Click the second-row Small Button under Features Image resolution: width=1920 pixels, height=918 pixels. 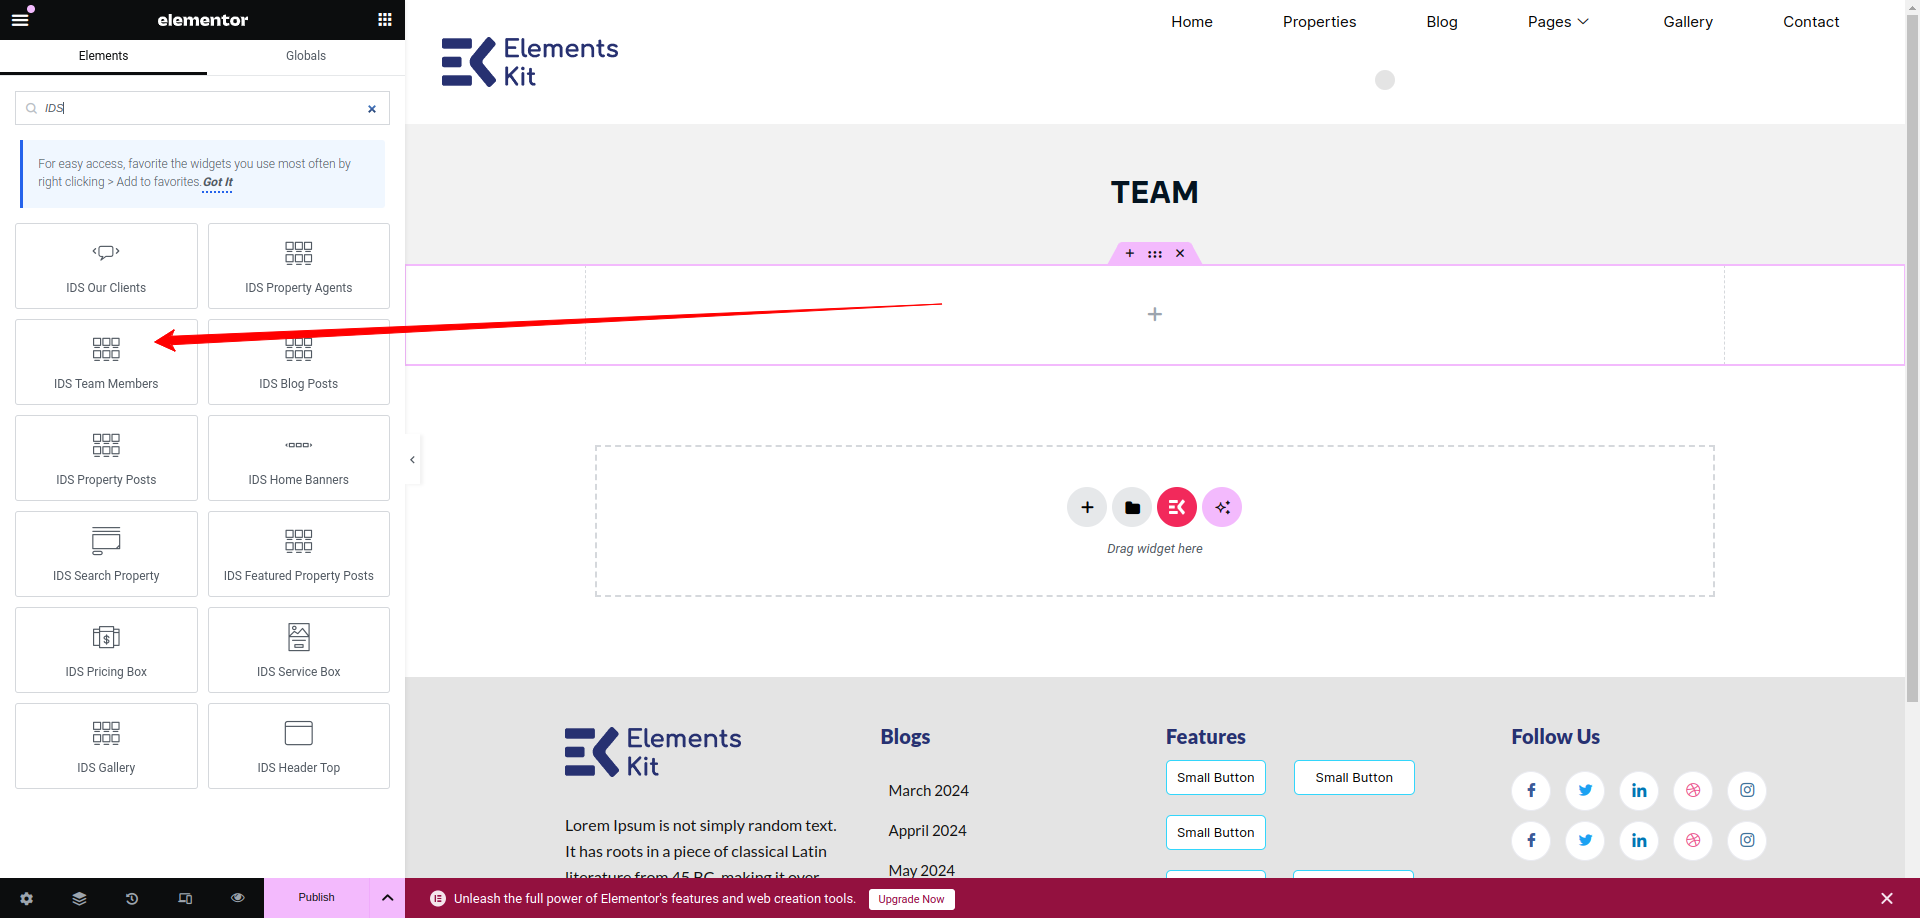[1216, 833]
